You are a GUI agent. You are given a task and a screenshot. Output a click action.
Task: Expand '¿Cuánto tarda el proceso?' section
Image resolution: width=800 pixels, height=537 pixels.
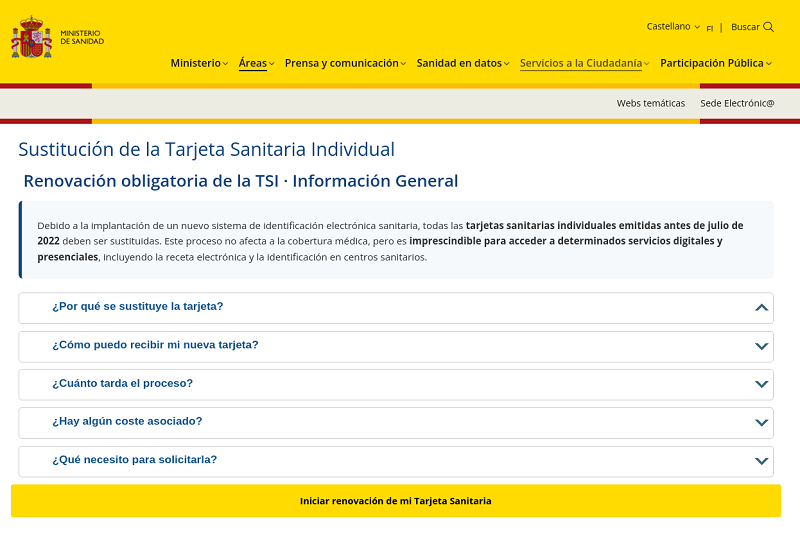[x=396, y=385]
